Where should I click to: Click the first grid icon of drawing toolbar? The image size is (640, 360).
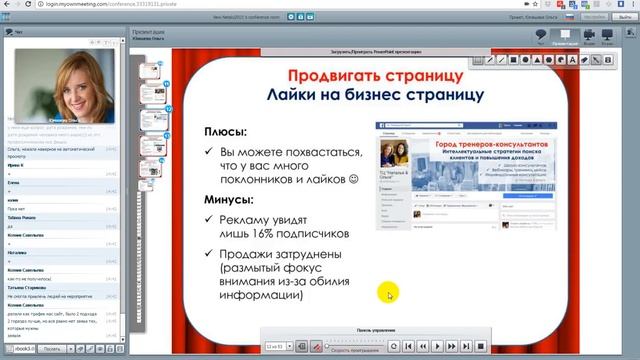478,60
